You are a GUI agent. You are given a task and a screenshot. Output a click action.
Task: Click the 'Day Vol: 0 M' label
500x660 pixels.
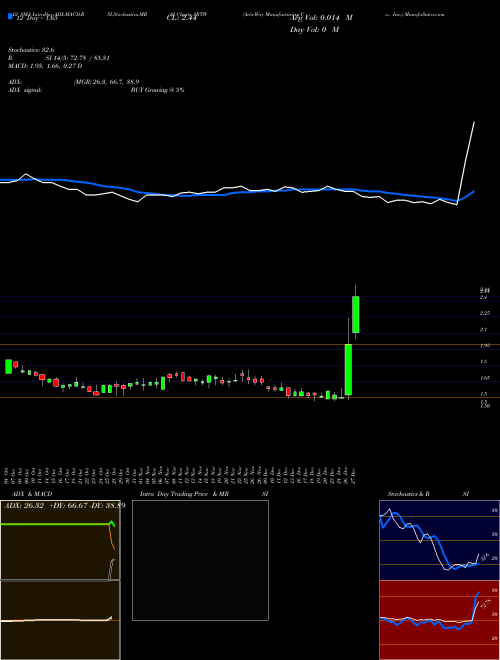pyautogui.click(x=314, y=29)
